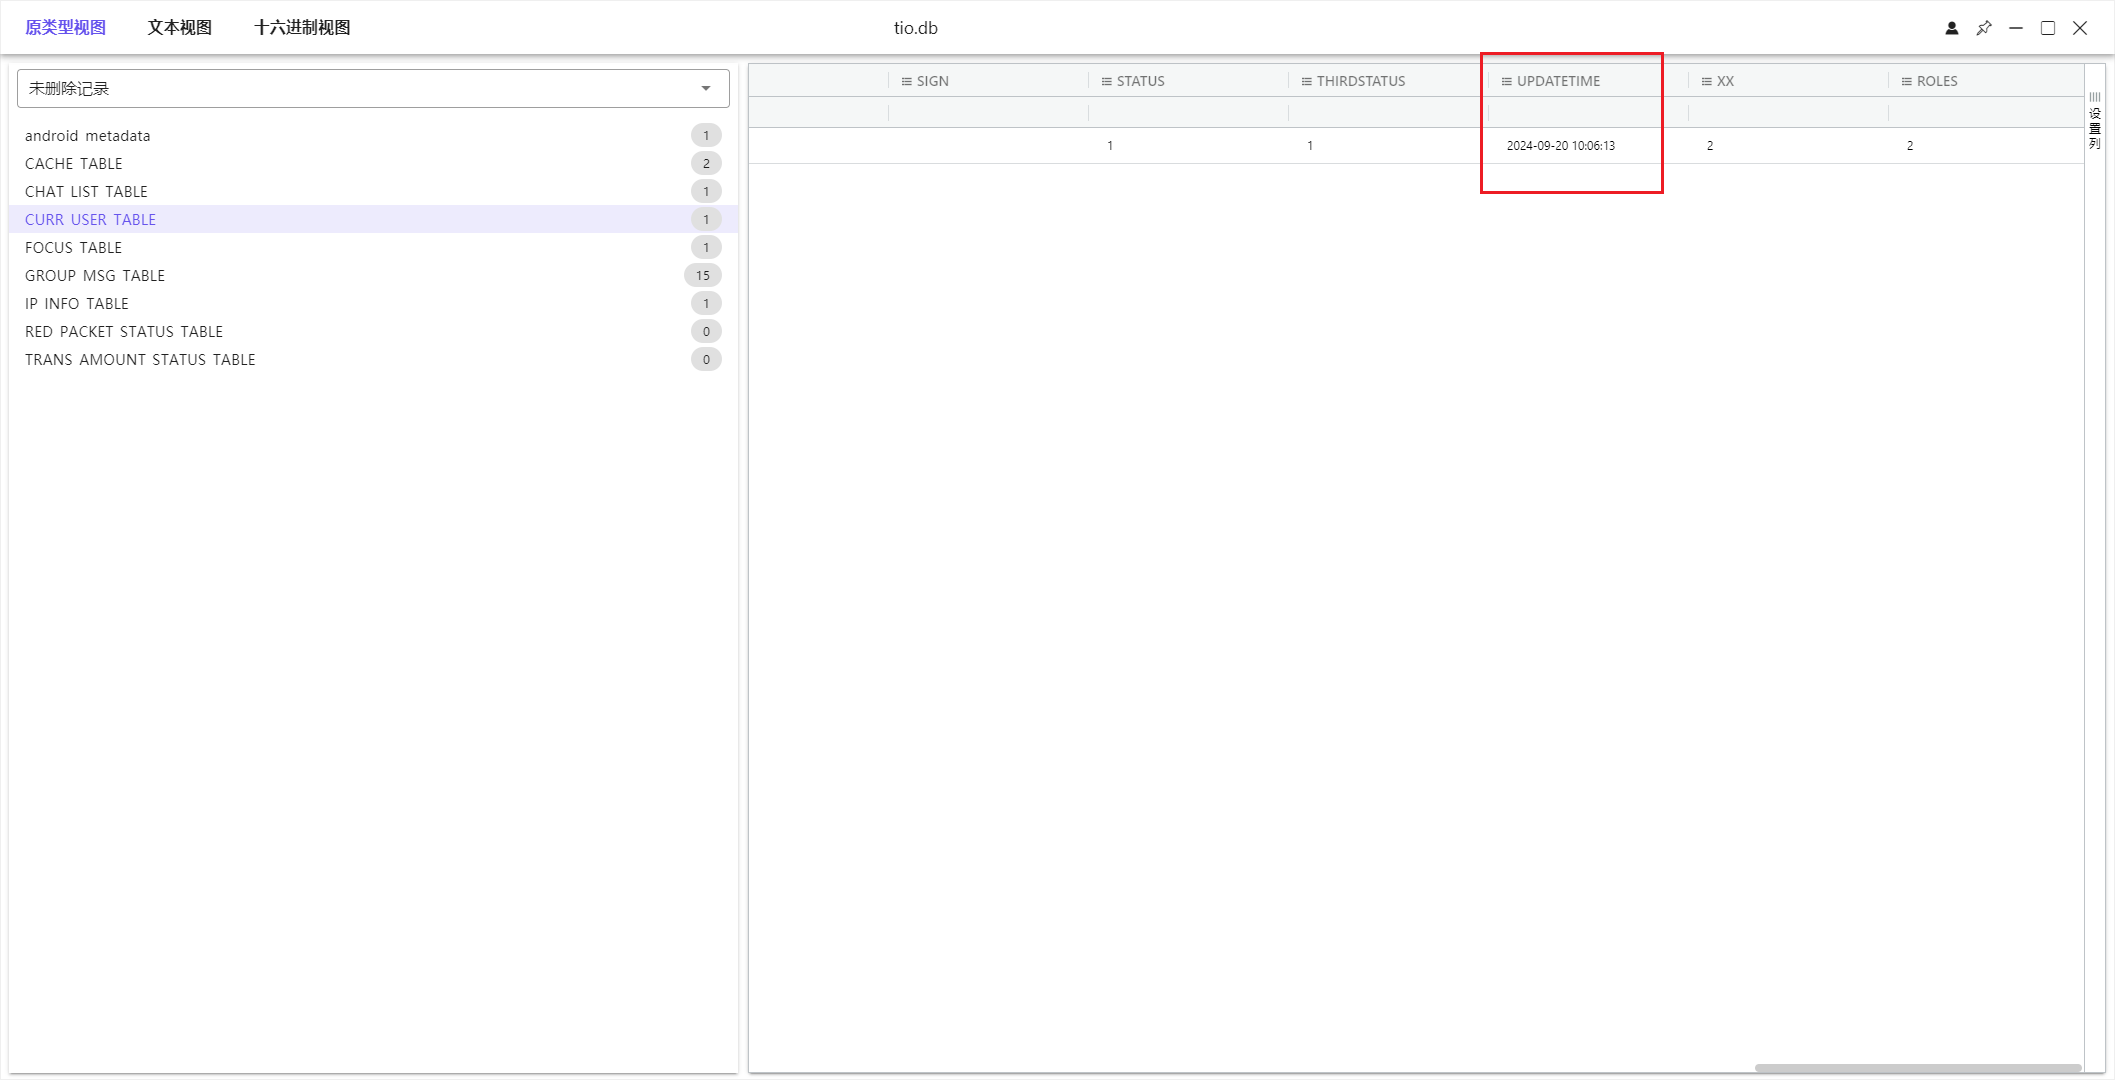Screen dimensions: 2115x1080
Task: Open the CHAT LIST TABLE entry
Action: tap(373, 191)
